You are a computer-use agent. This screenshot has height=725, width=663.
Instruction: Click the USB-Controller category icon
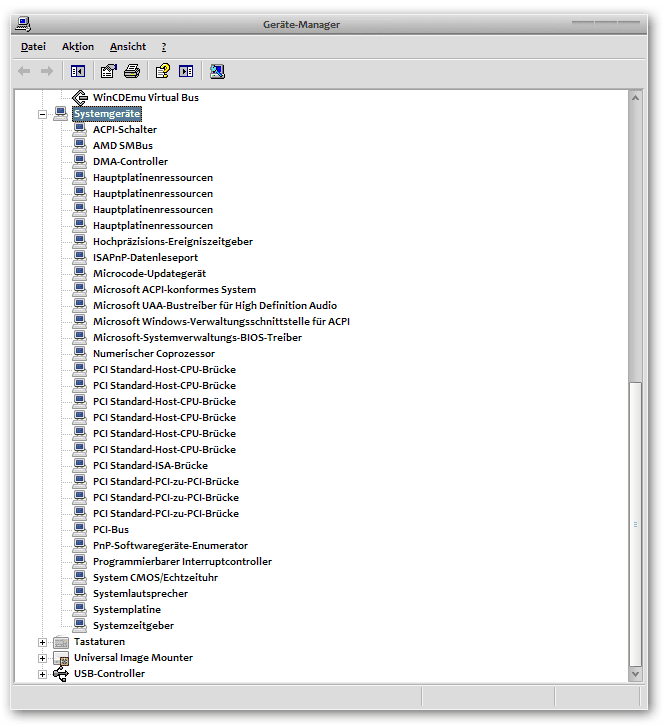[x=61, y=674]
